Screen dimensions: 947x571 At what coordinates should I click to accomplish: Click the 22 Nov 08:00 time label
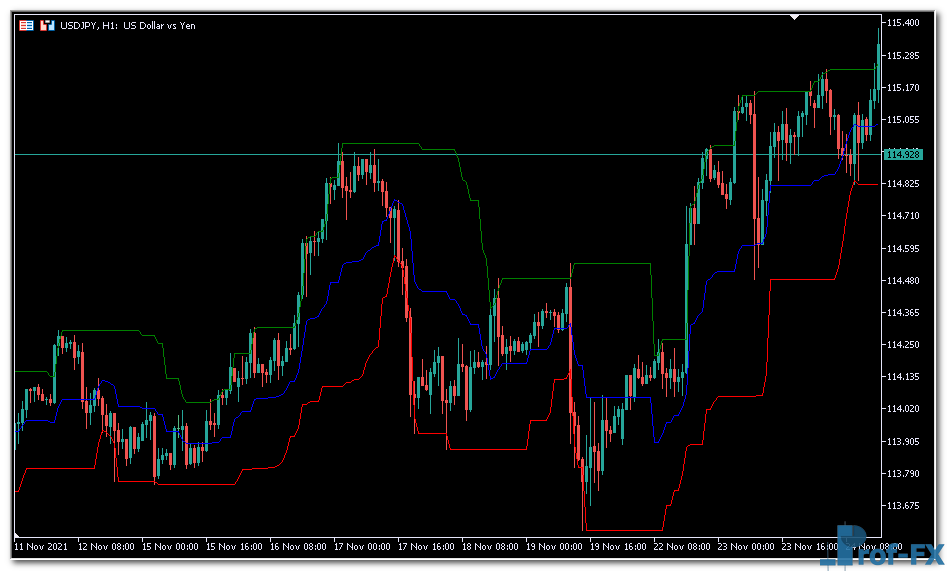[x=684, y=547]
